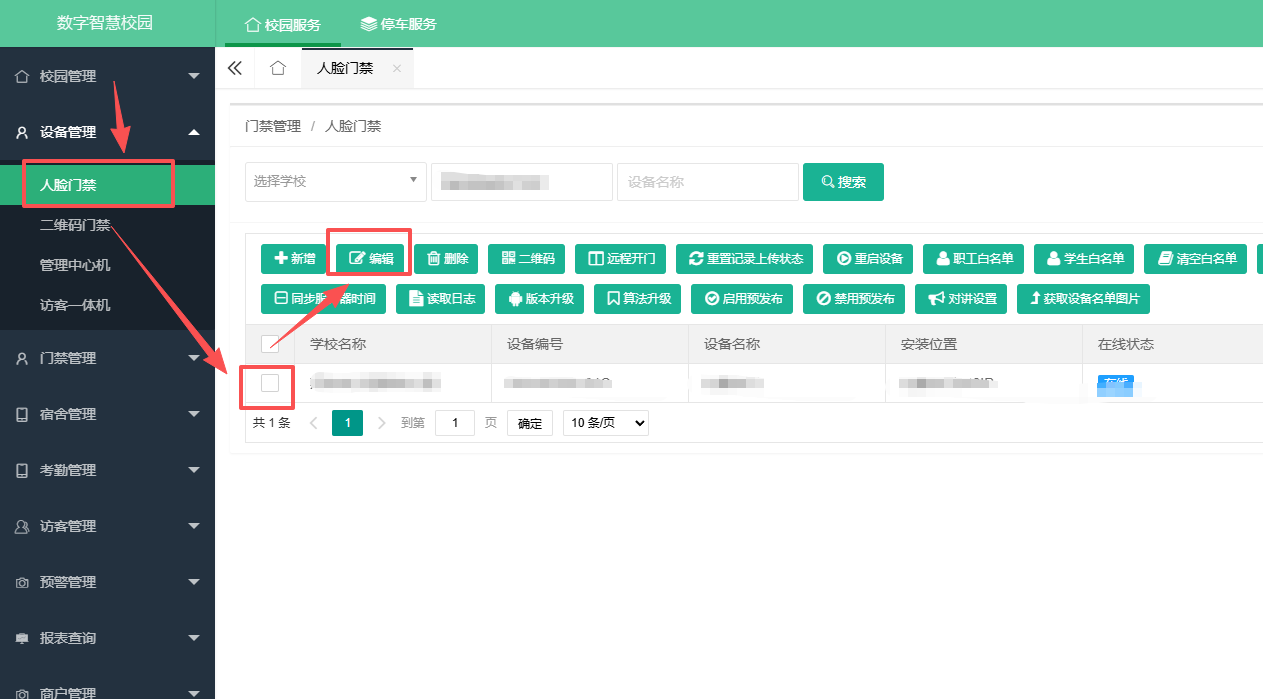
Task: Click the 对讲设置 megaphone button
Action: [961, 298]
